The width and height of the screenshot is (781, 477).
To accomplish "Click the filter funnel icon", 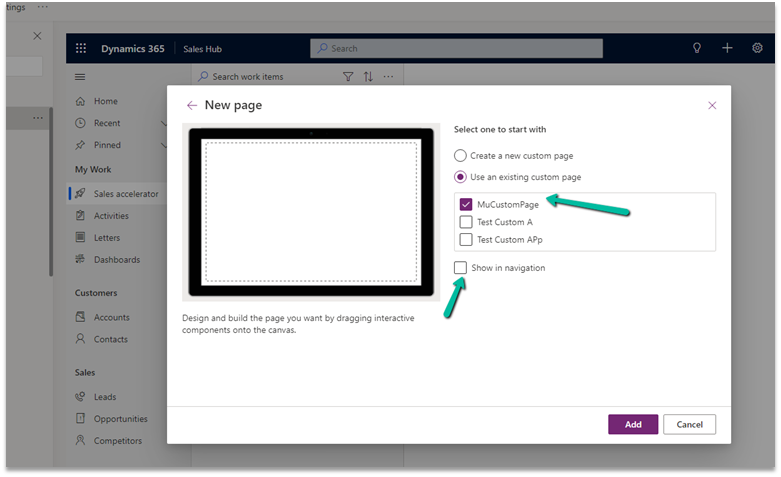I will [x=348, y=77].
